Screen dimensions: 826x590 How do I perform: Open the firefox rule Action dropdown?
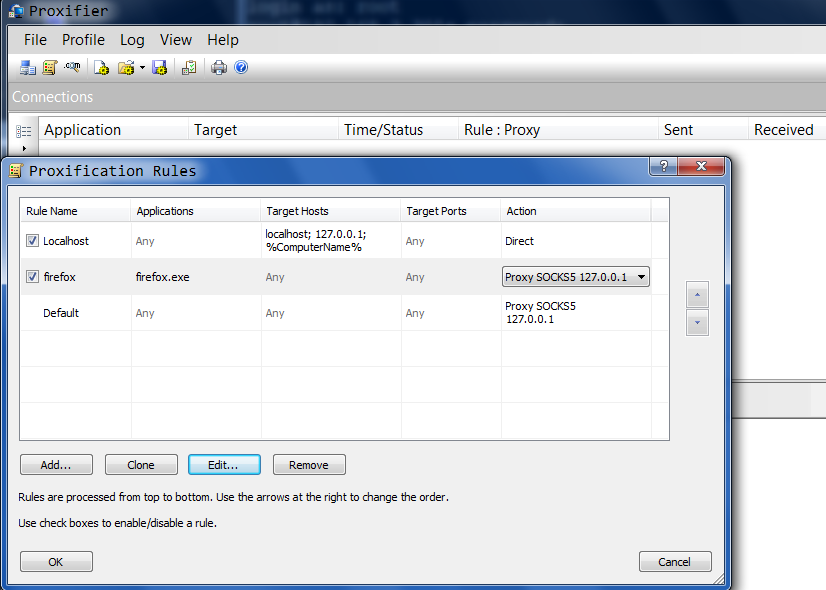click(576, 277)
